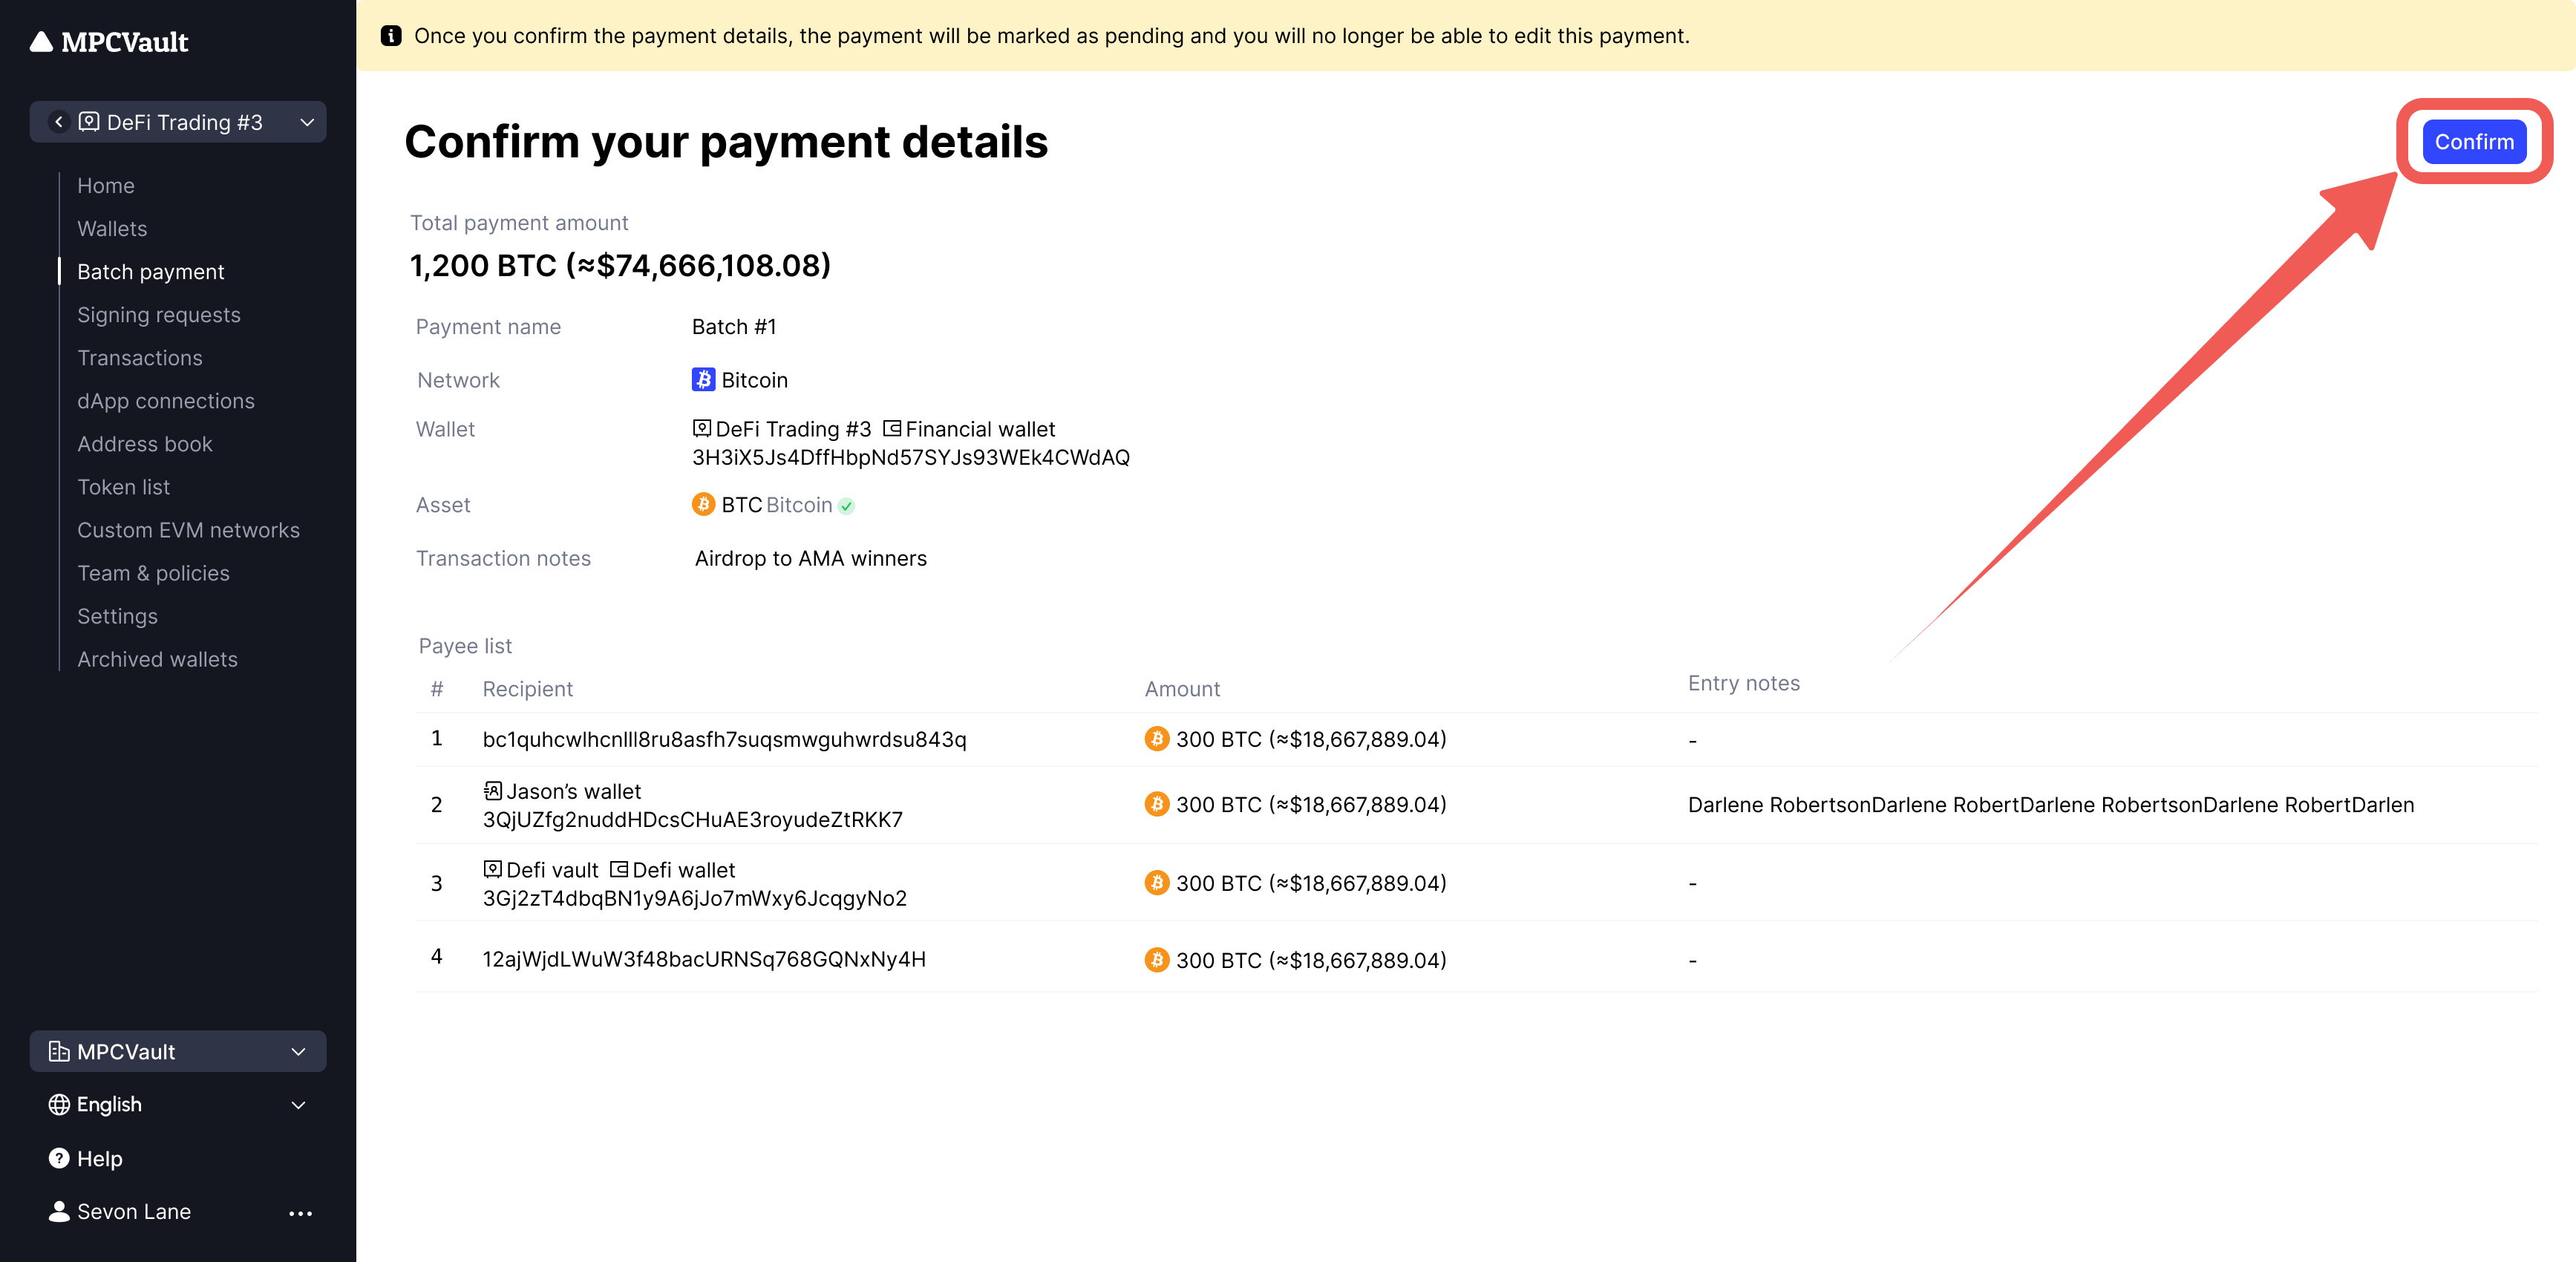
Task: Open the three-dots menu beside Sevon Lane
Action: pyautogui.click(x=300, y=1213)
